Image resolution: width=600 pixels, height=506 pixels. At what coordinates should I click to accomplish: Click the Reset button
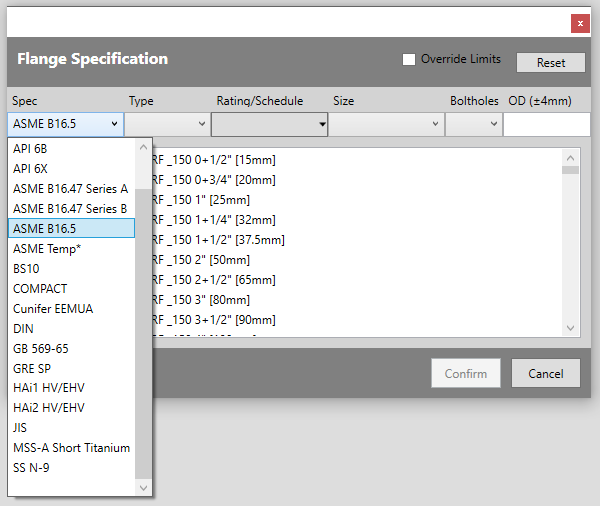[551, 62]
